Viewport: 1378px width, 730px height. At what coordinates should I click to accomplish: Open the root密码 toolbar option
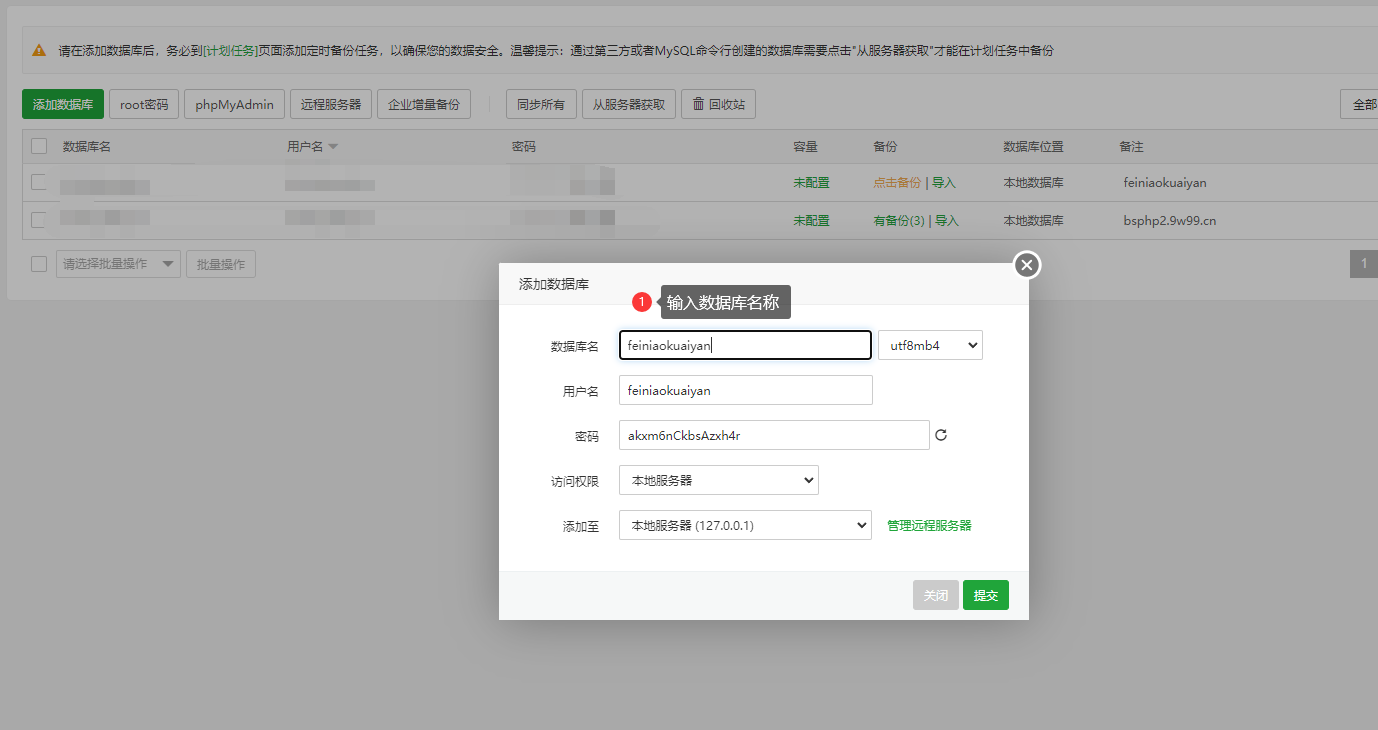[144, 104]
